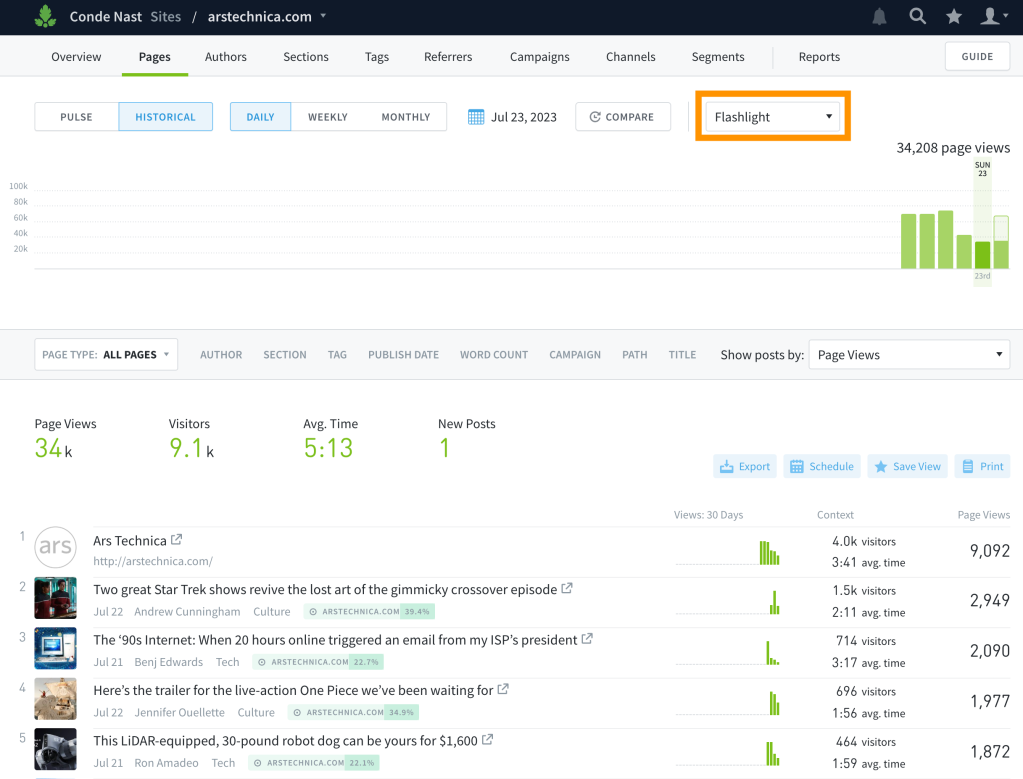
Task: Print the report
Action: point(983,466)
